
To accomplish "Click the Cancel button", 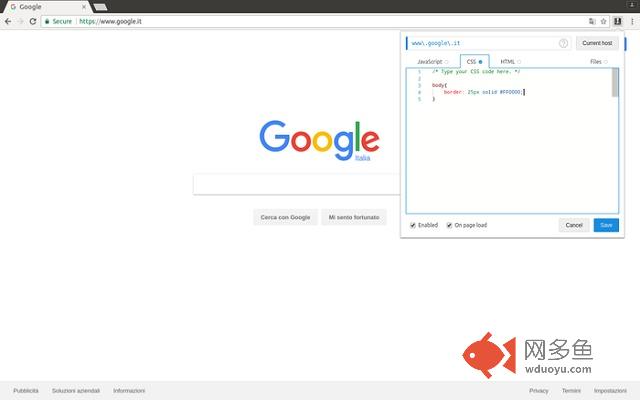I will (x=574, y=225).
